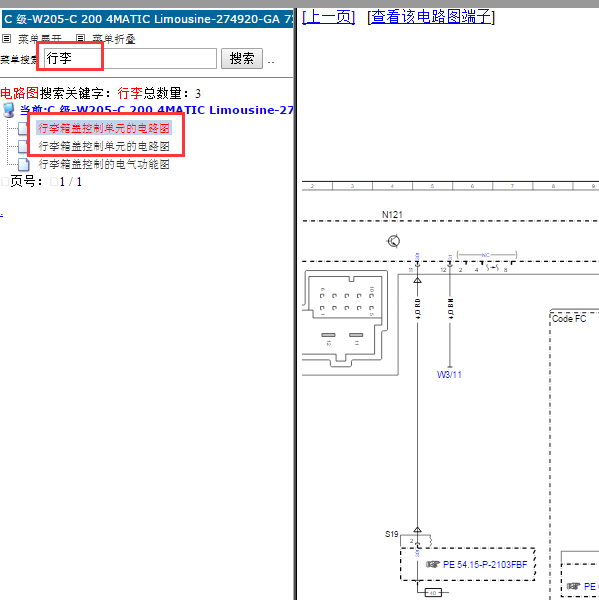Click the C 级-W205-C 200 4MATIC title bar
The height and width of the screenshot is (600, 599).
147,19
